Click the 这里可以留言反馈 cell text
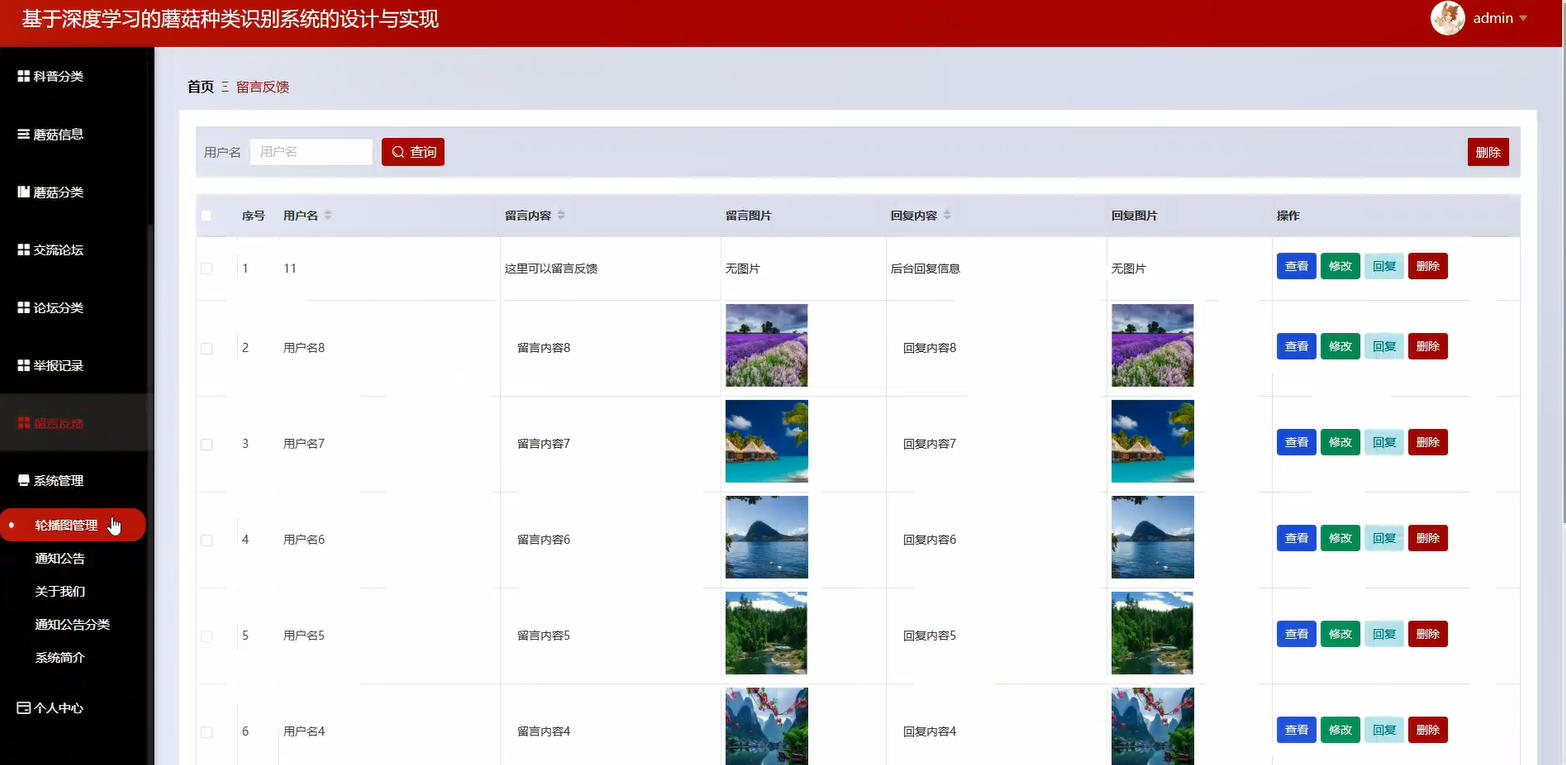This screenshot has height=765, width=1566. (x=551, y=268)
